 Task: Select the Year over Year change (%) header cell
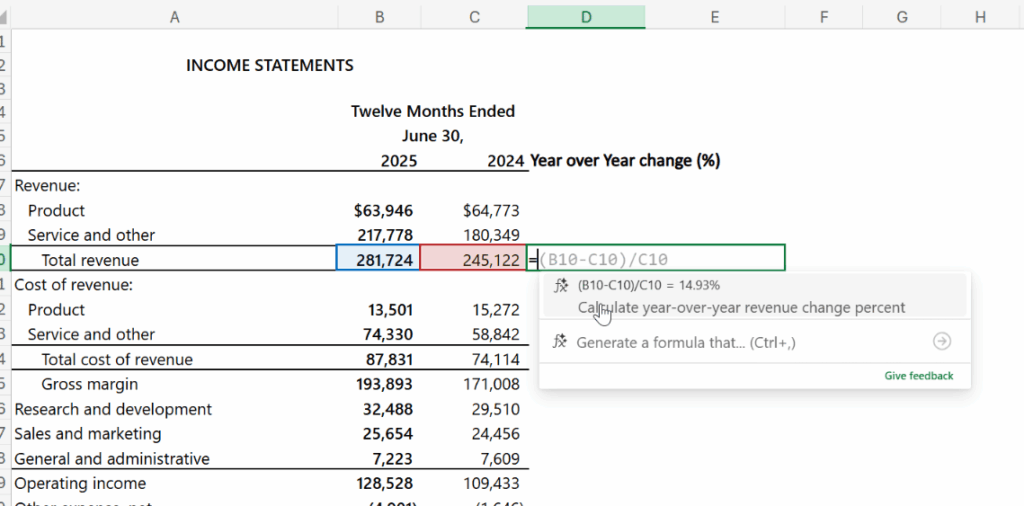click(x=625, y=161)
